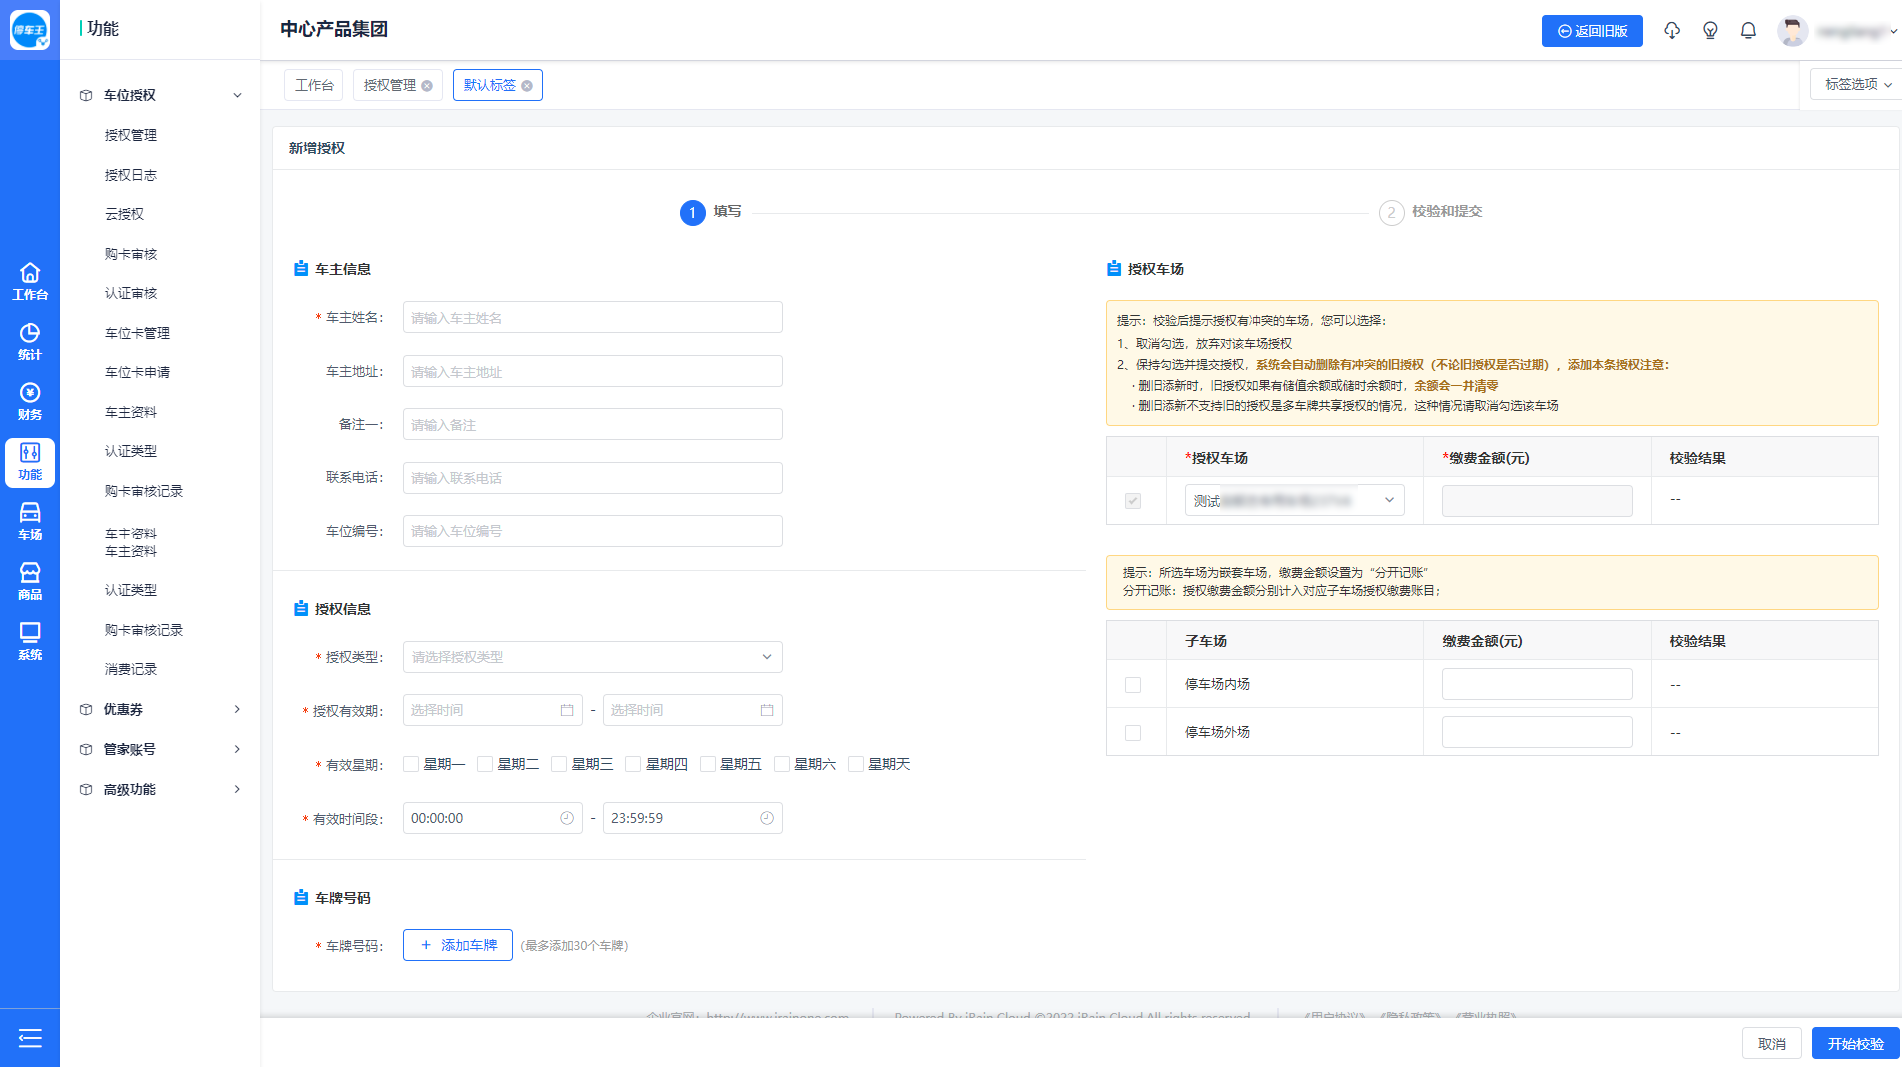
Task: Click the cloud download icon in header
Action: point(1672,31)
